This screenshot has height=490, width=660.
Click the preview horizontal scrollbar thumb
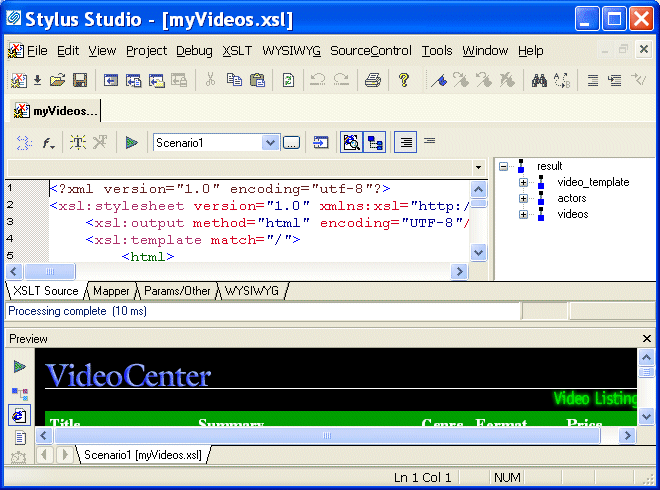coord(325,436)
